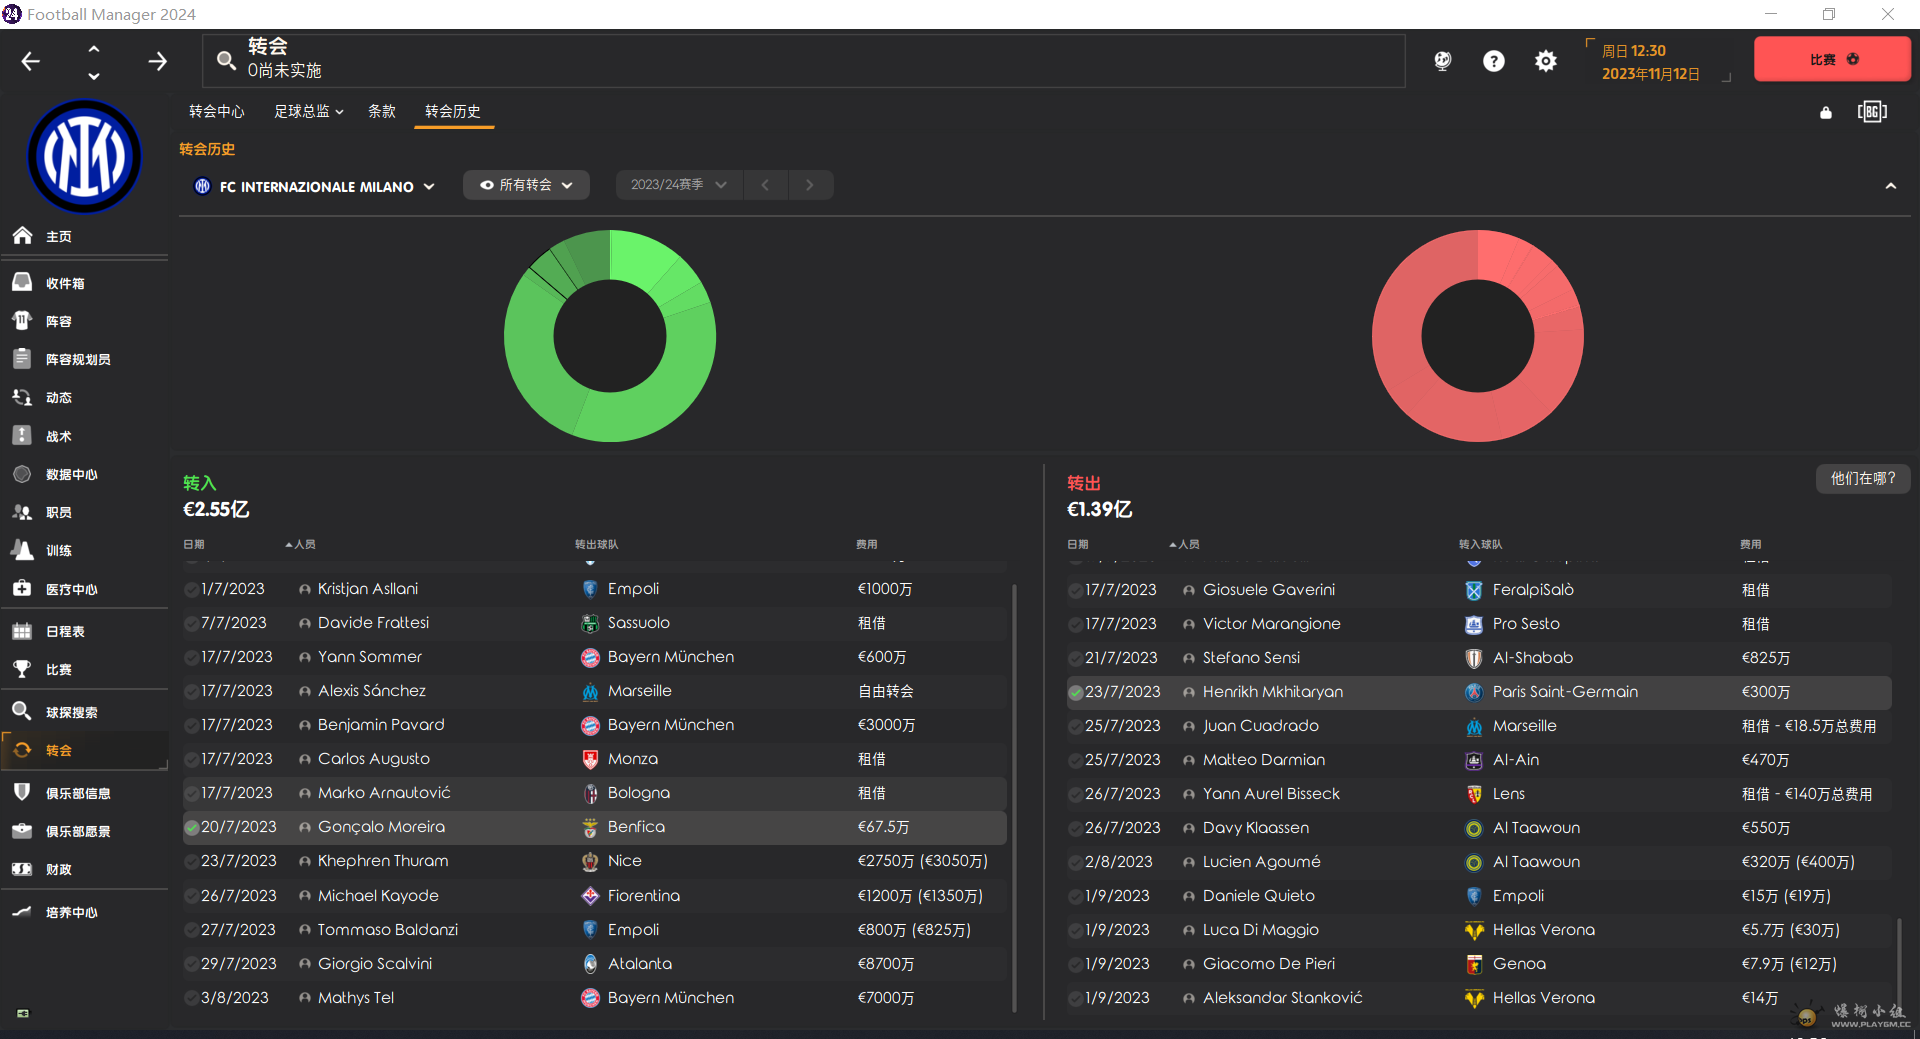Open the 2023/24赛季 season dropdown

click(678, 185)
